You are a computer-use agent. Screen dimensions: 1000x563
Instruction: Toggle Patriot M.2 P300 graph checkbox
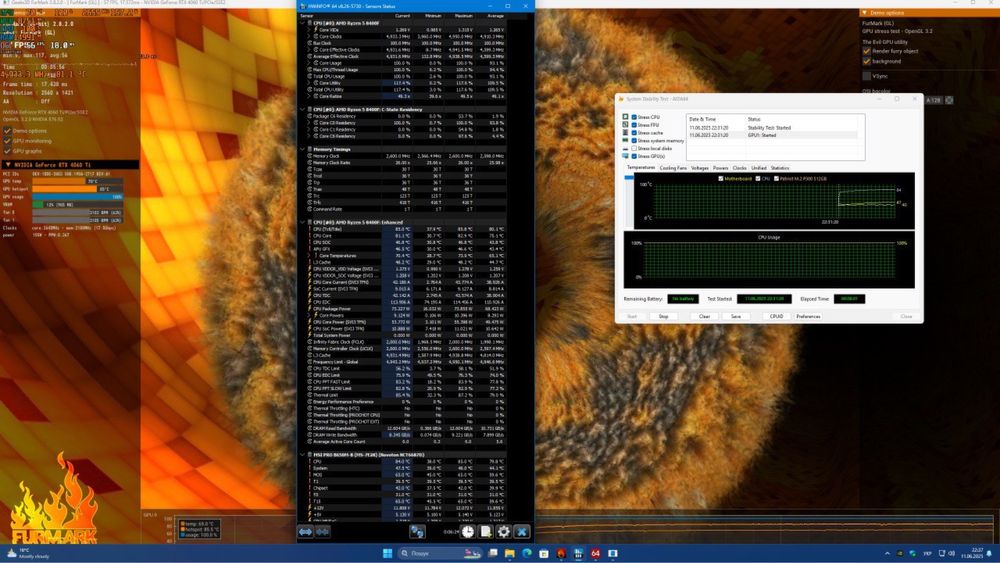click(776, 179)
